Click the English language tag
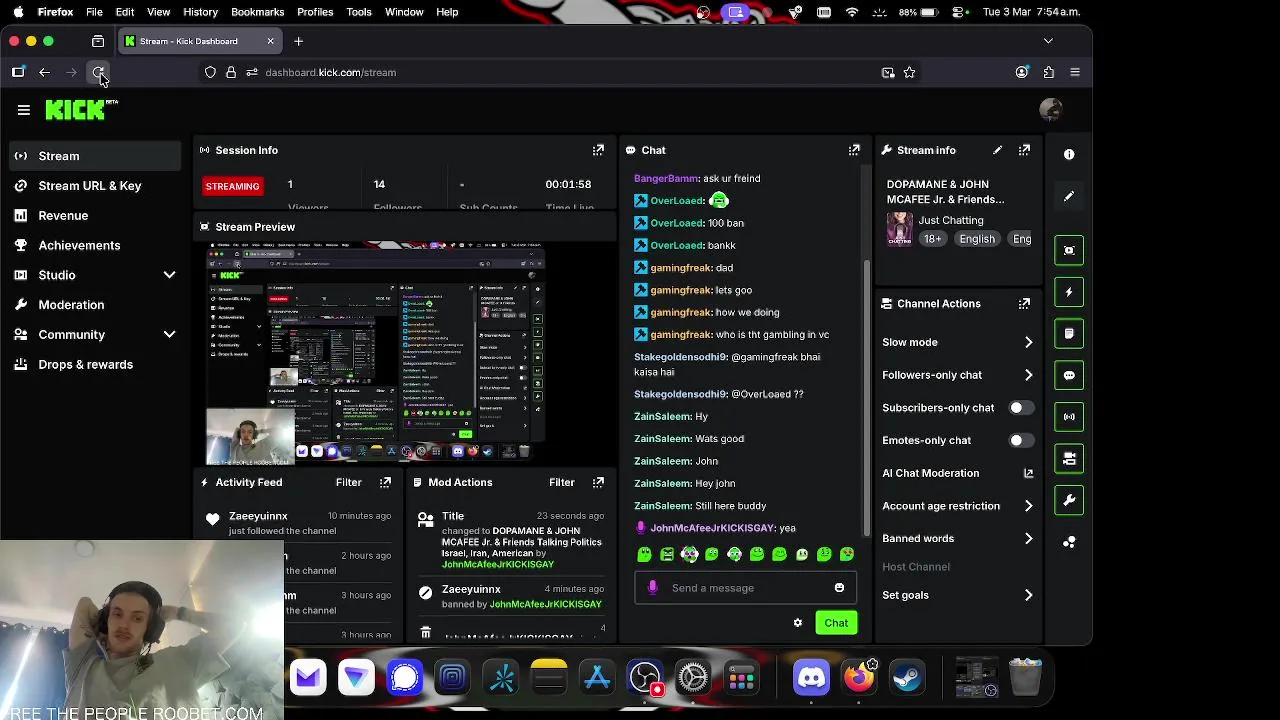This screenshot has width=1280, height=720. [977, 239]
